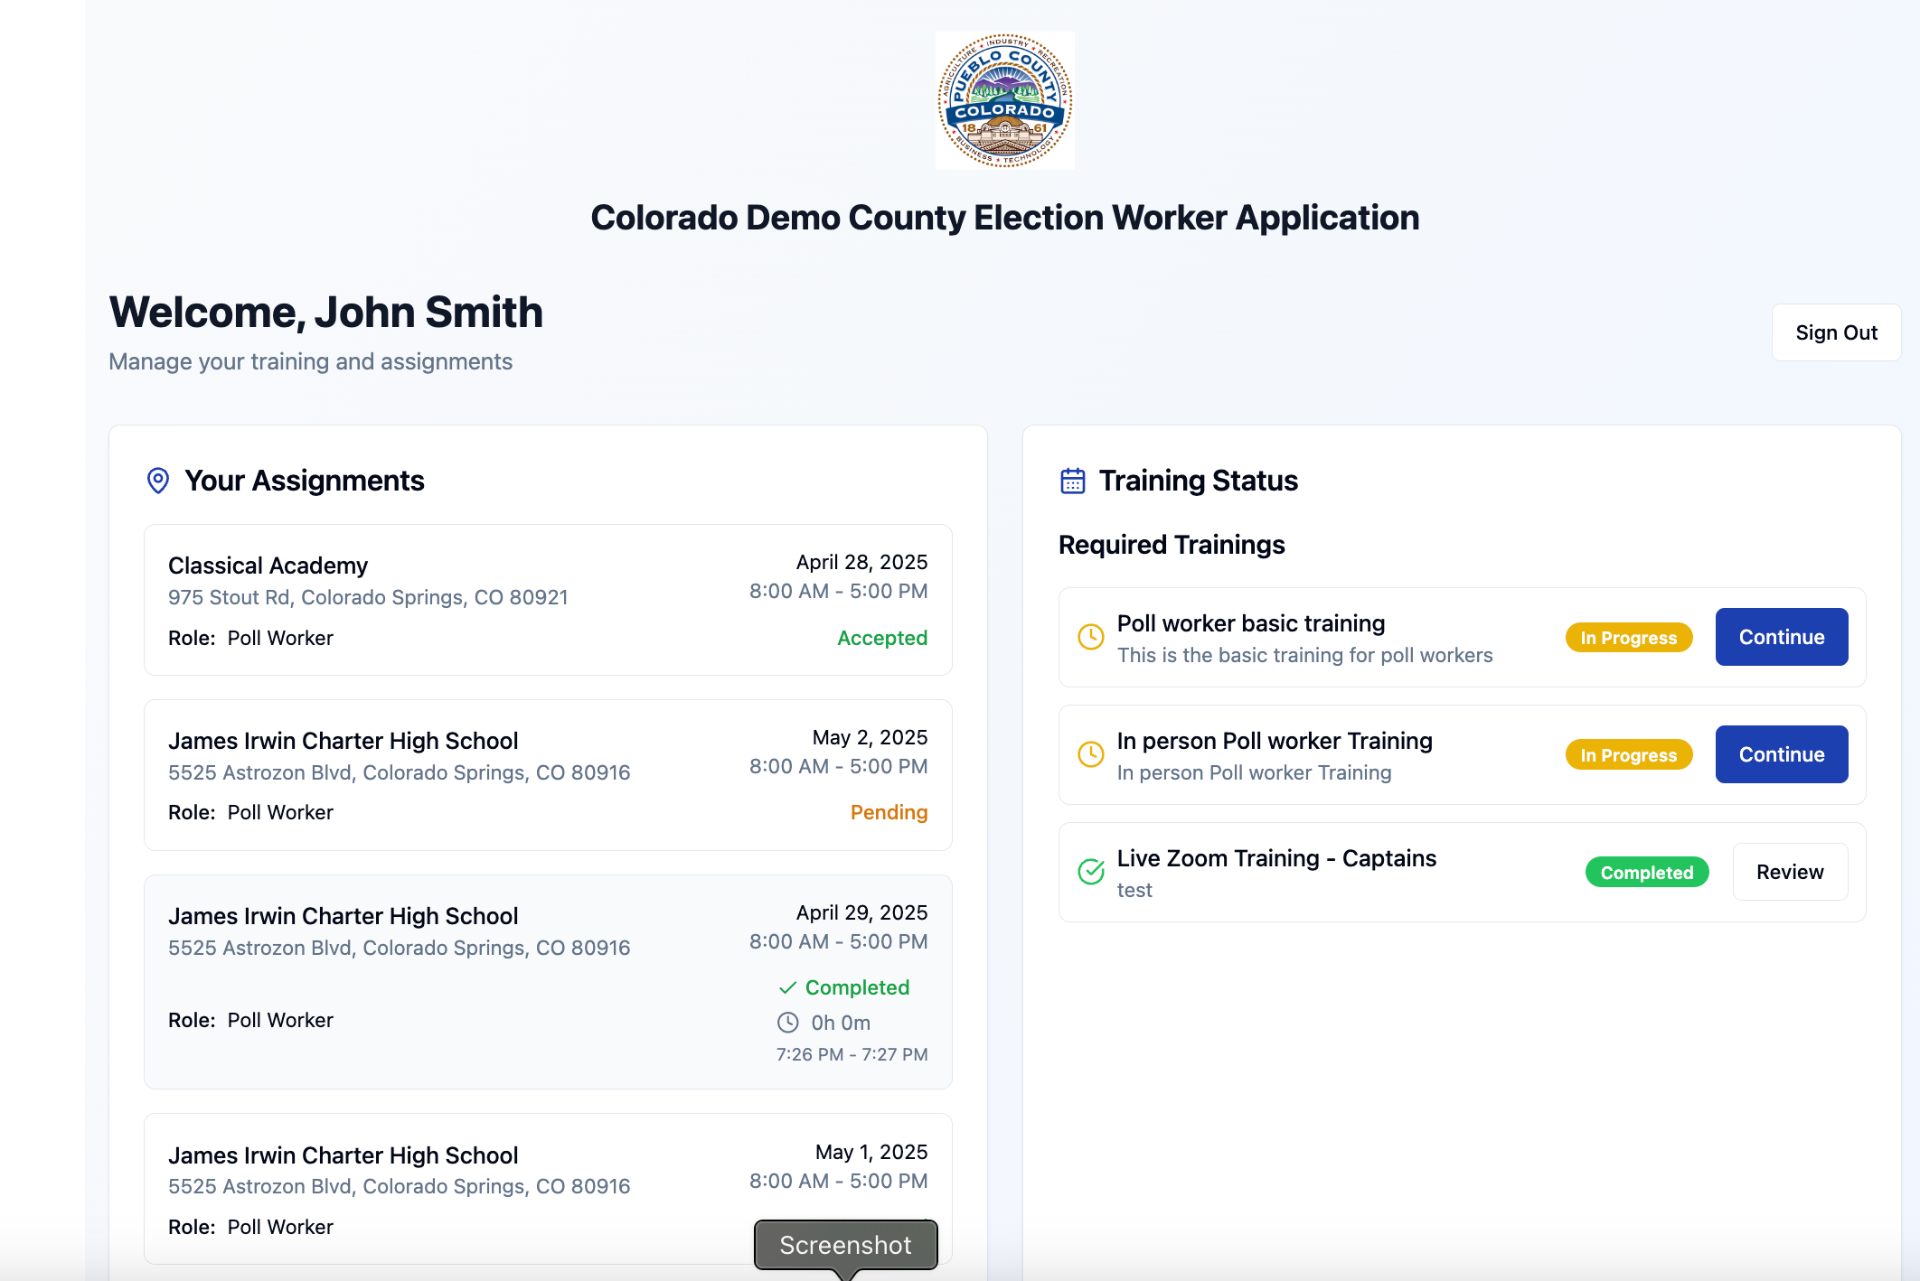The image size is (1920, 1281).
Task: Review the Live Zoom Training - Captains
Action: [x=1789, y=872]
